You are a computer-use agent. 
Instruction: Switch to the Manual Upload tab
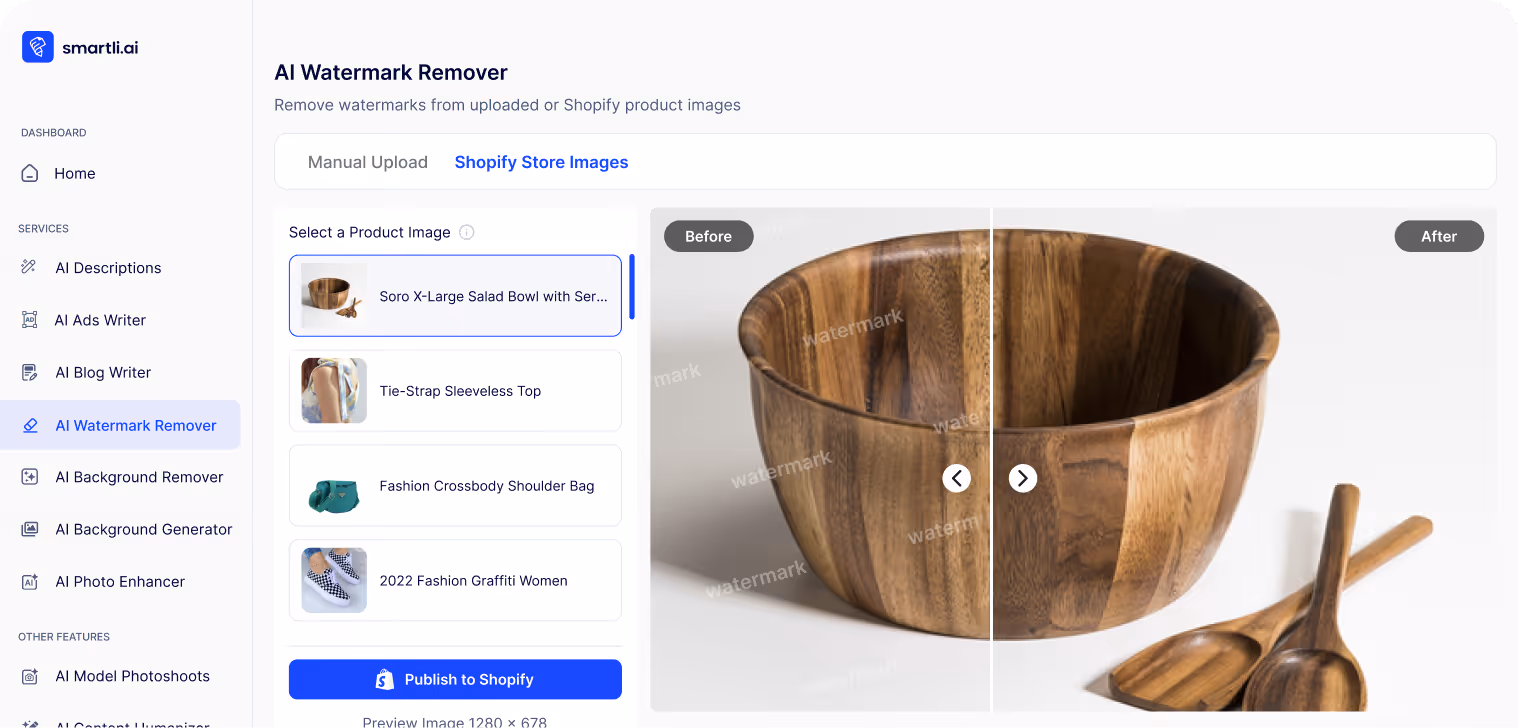(368, 162)
